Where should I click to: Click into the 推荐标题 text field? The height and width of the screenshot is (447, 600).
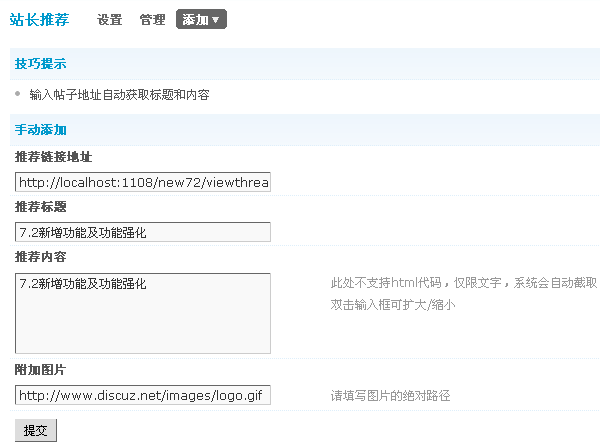click(x=143, y=232)
